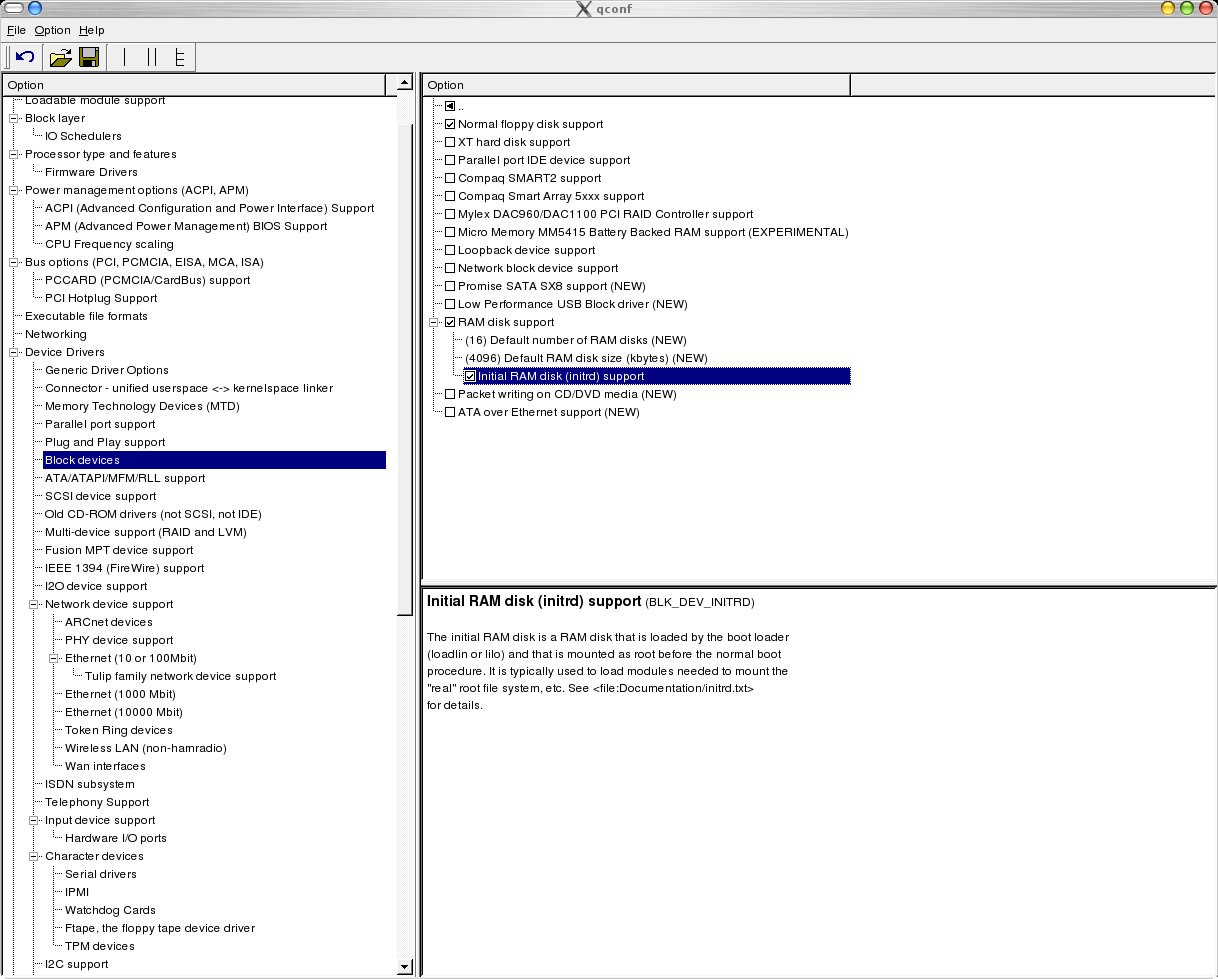Collapse Ethernet (10 or 100Mbit) tree node

point(55,658)
